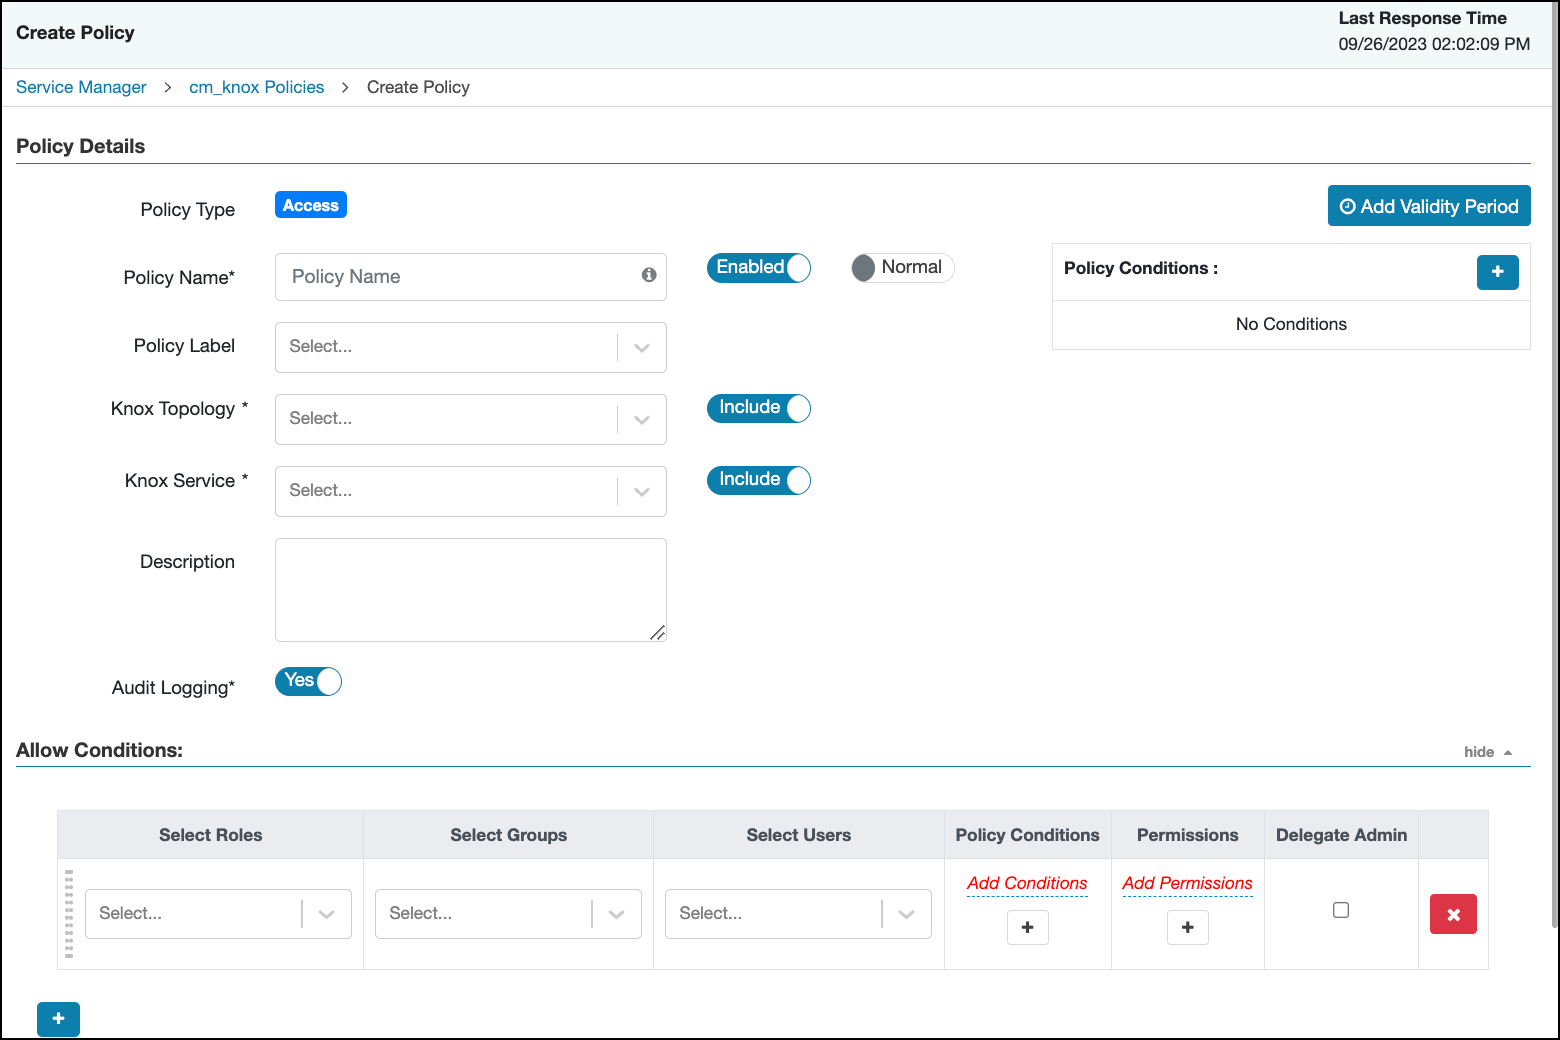
Task: Click plus icon in Policy Conditions panel
Action: 1497,272
